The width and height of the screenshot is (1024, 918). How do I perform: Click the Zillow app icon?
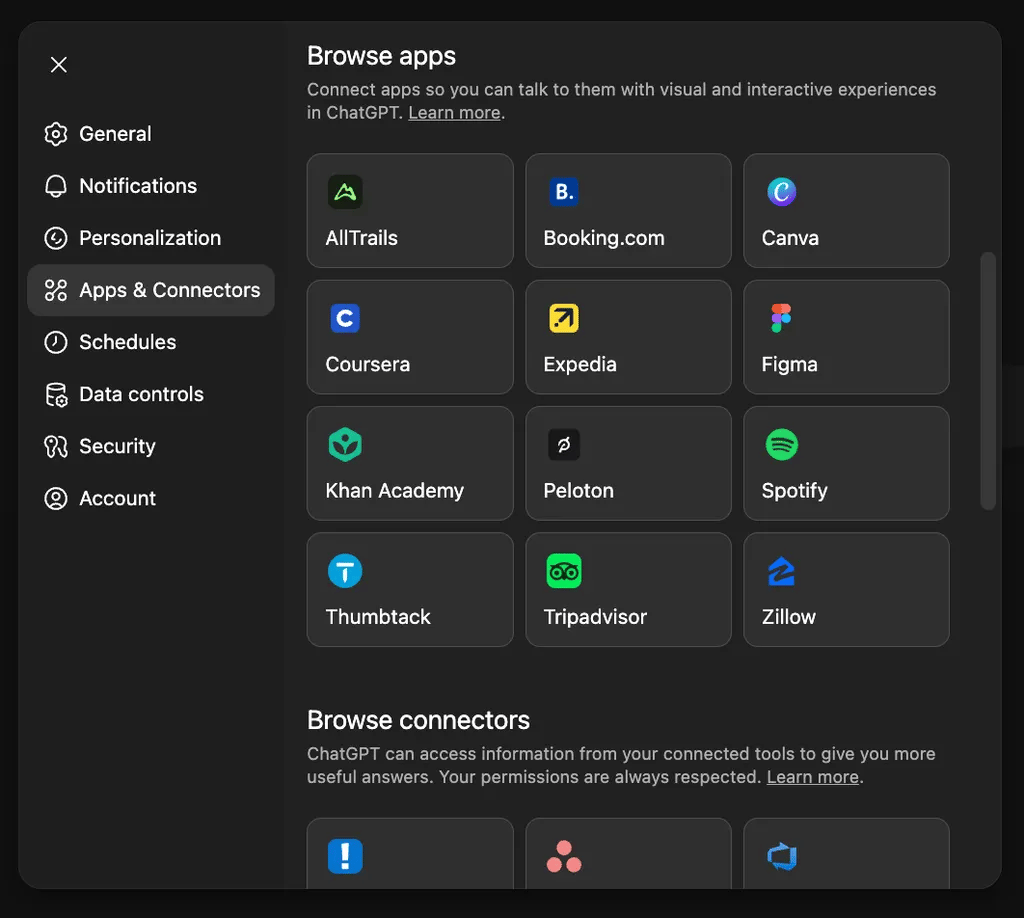click(x=781, y=571)
